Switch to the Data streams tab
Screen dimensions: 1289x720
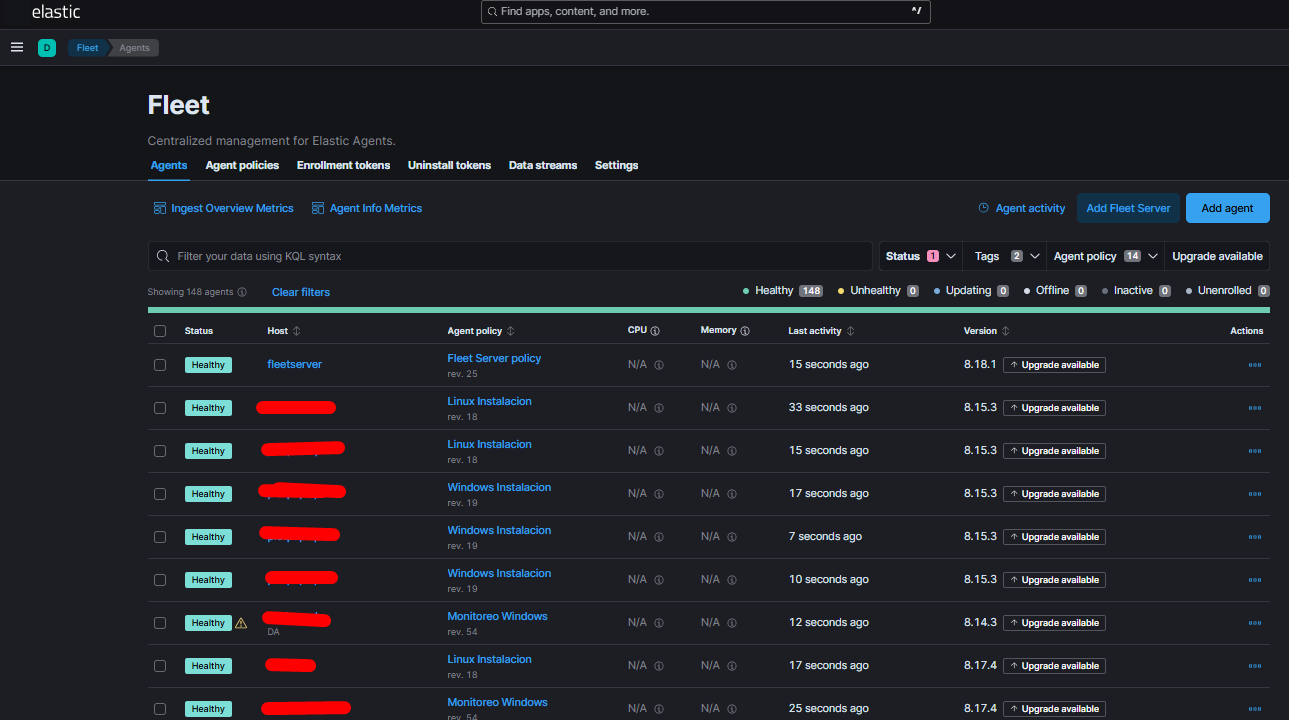[543, 165]
